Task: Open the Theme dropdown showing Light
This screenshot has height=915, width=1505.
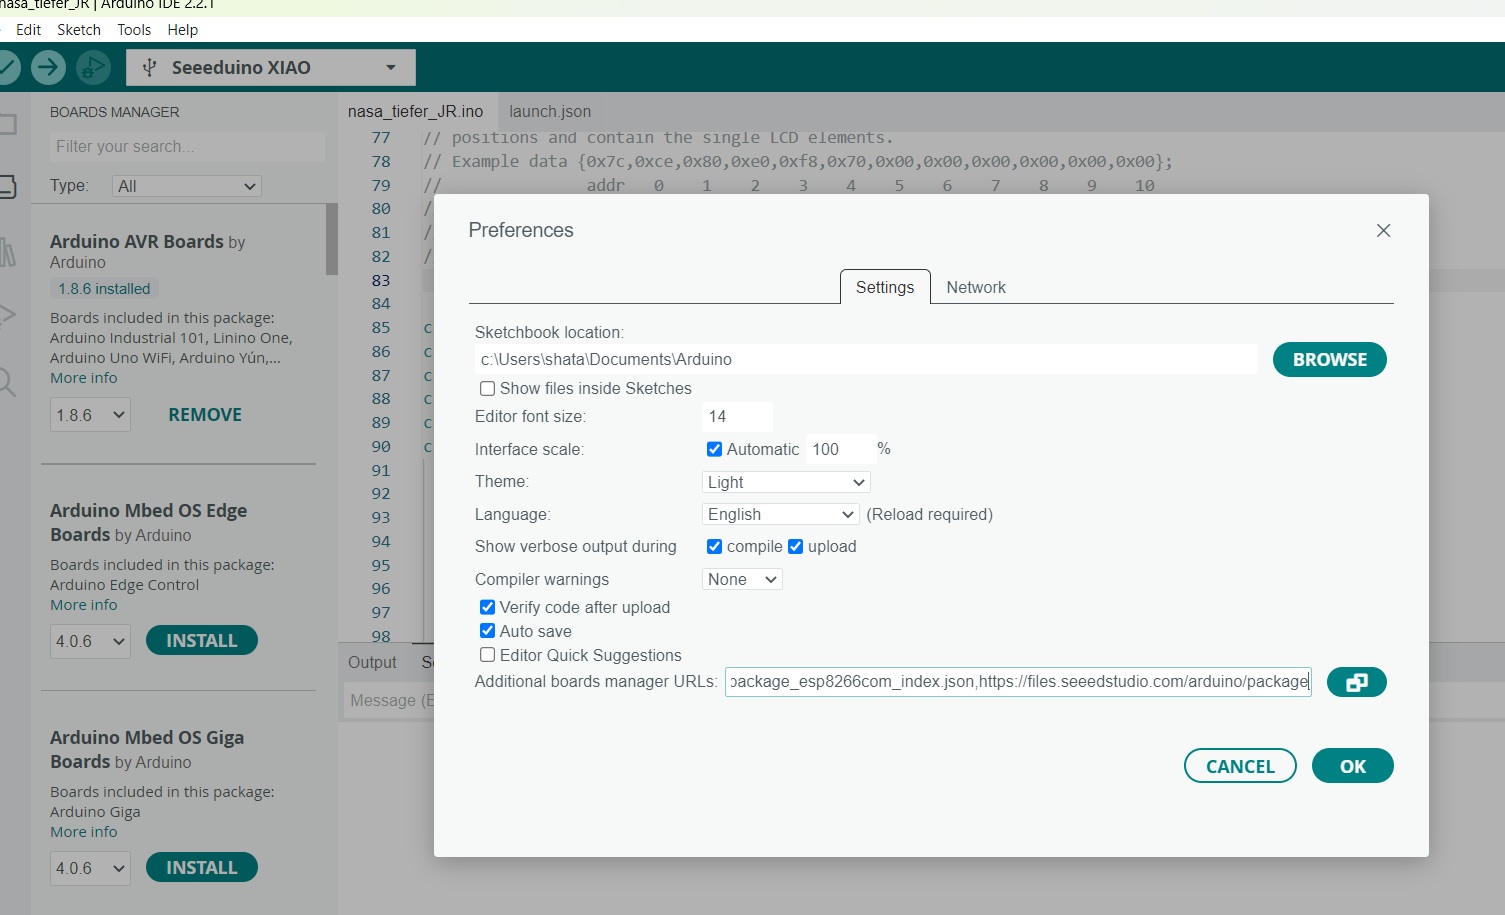Action: (786, 482)
